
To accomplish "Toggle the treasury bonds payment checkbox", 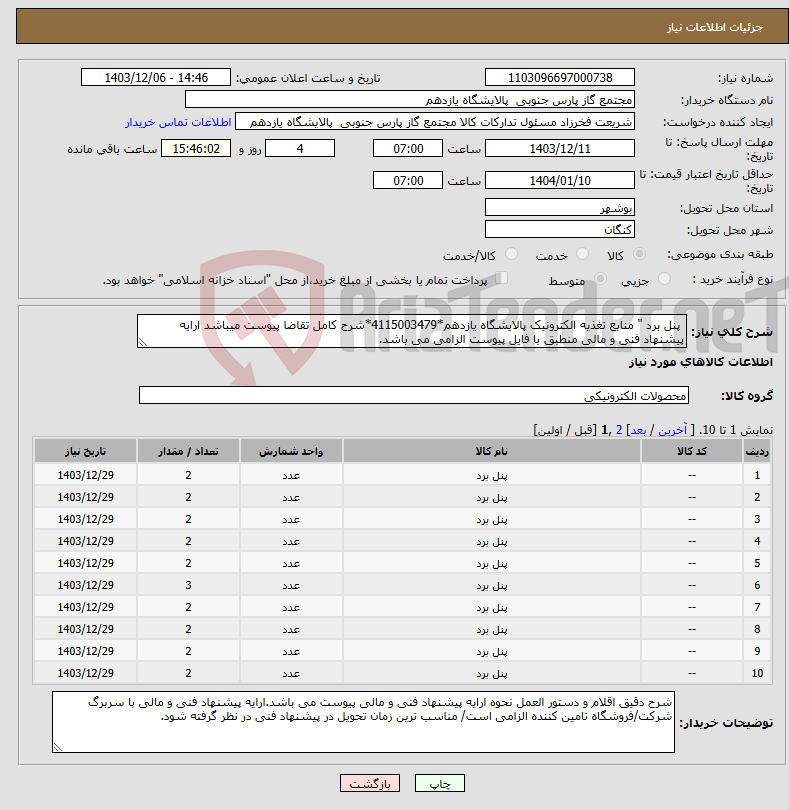I will (x=503, y=279).
